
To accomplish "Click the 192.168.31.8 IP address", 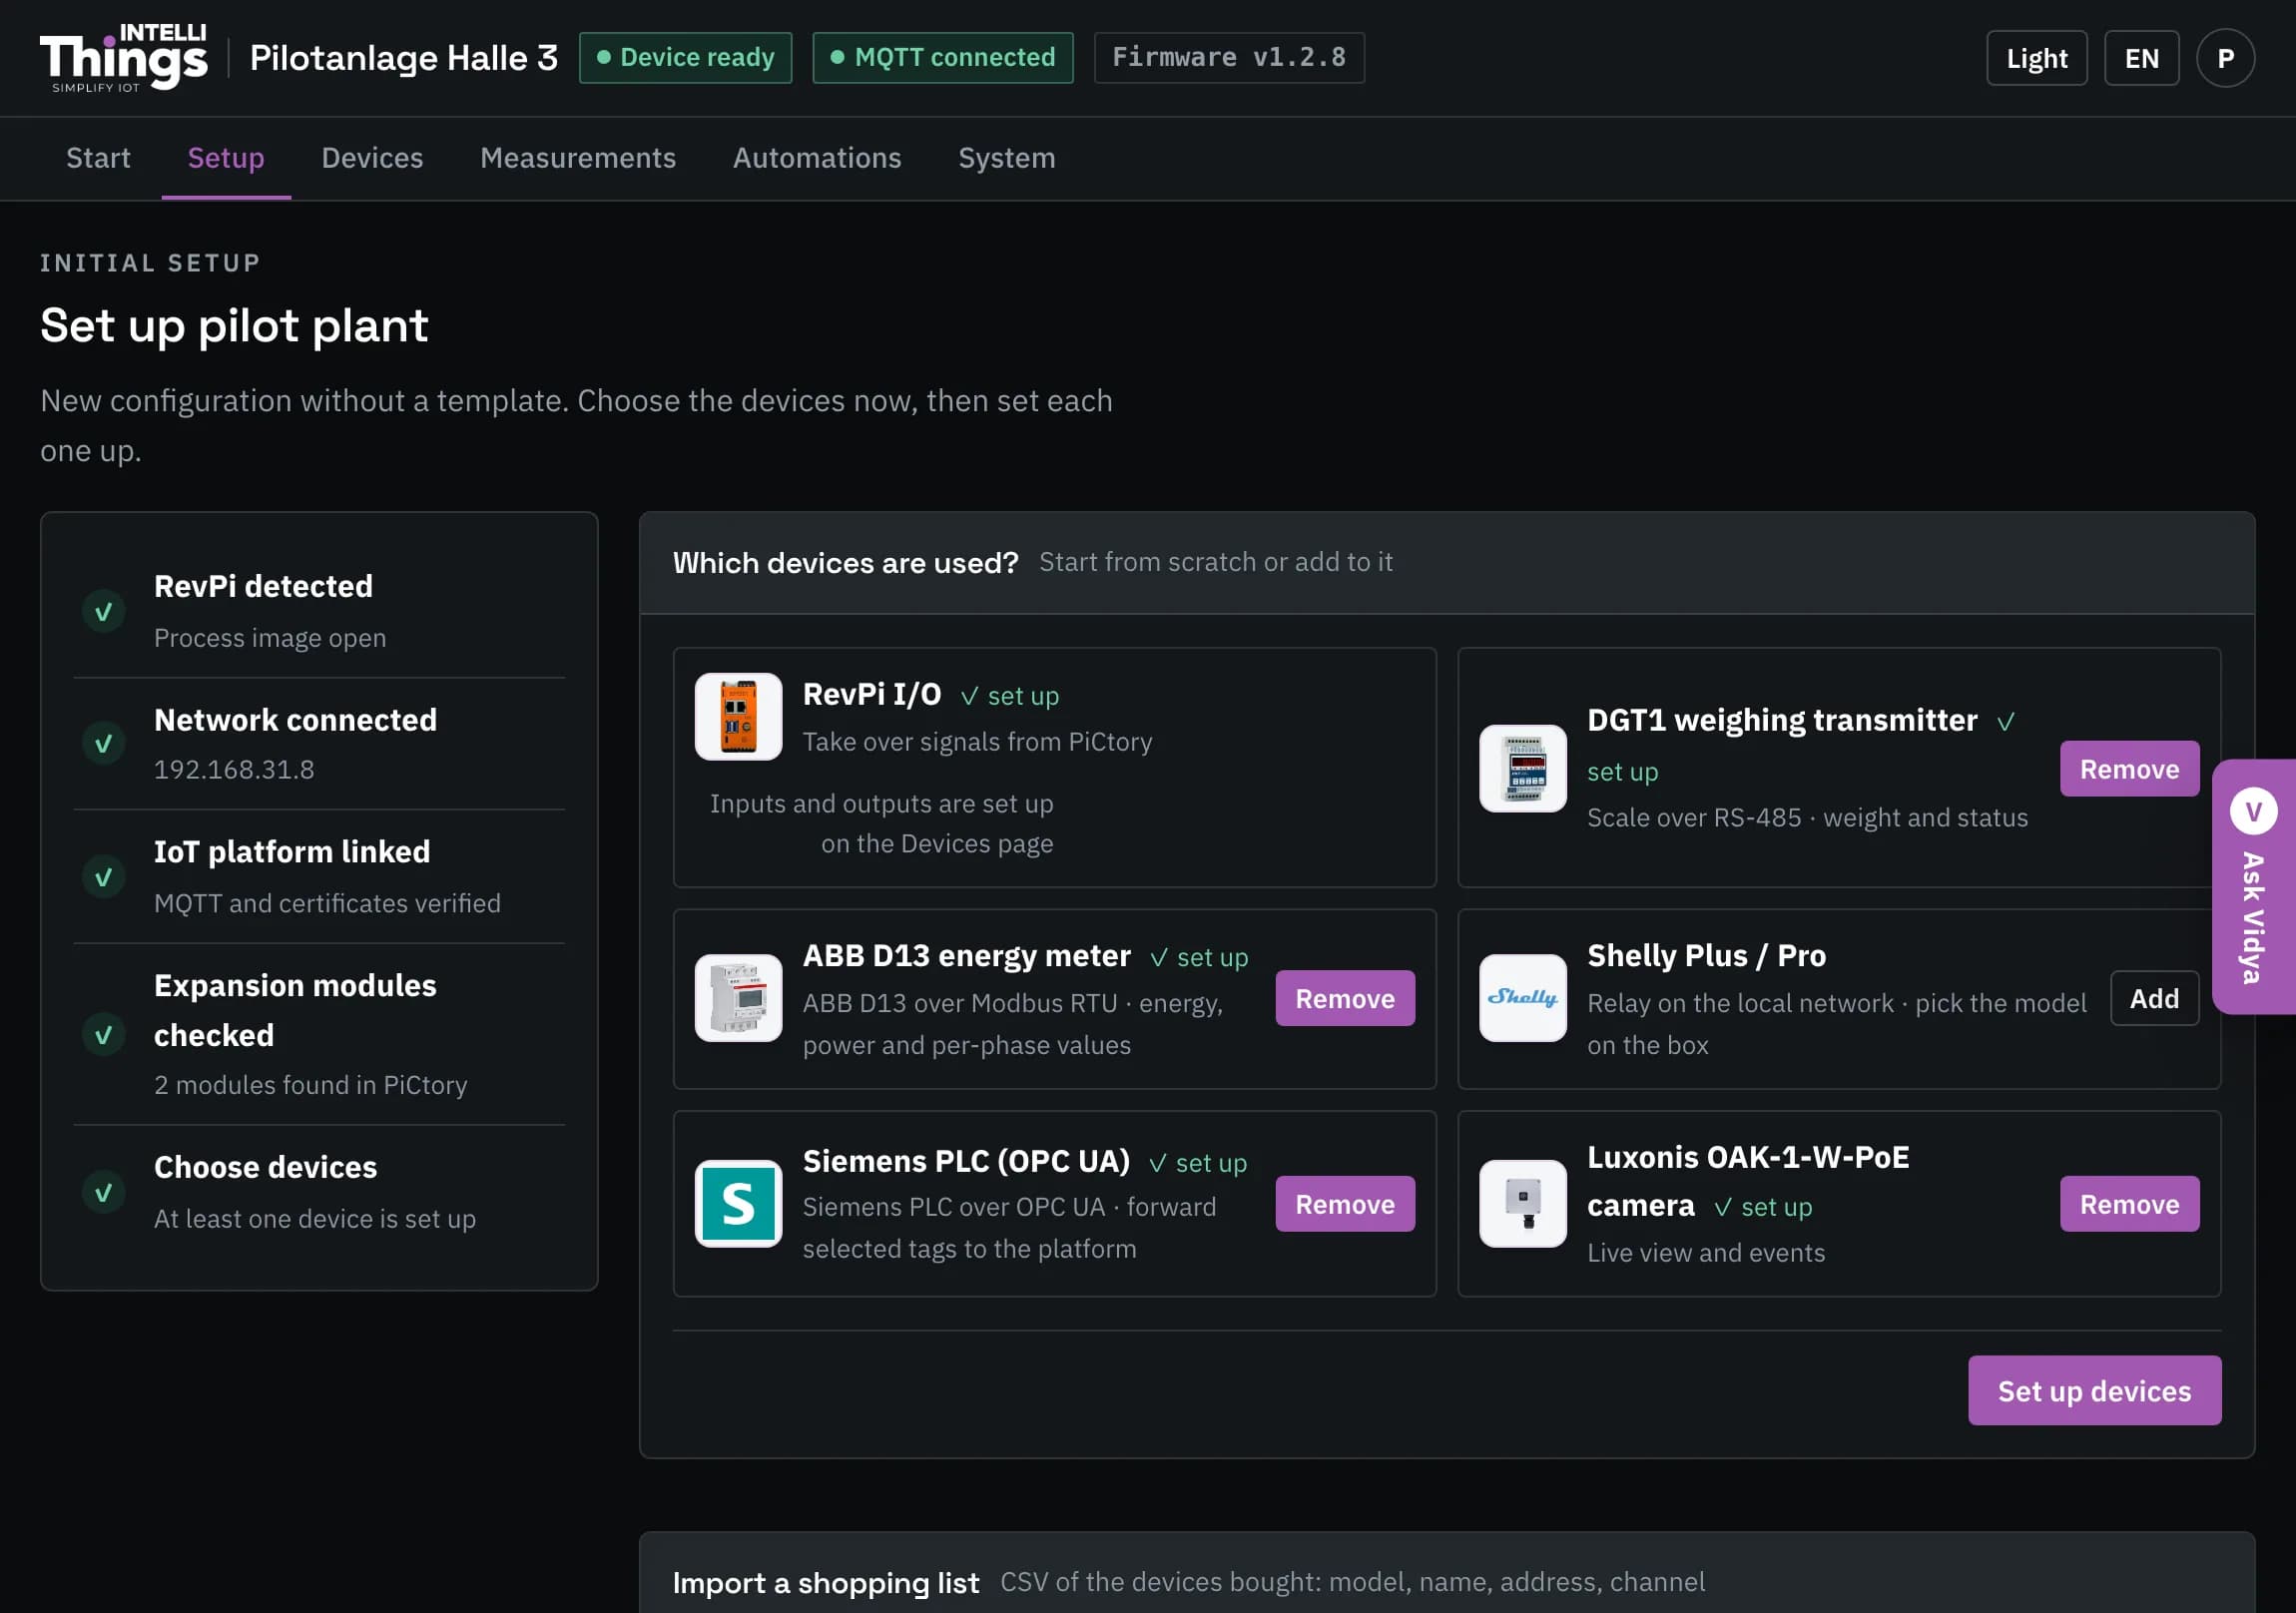I will click(x=234, y=769).
